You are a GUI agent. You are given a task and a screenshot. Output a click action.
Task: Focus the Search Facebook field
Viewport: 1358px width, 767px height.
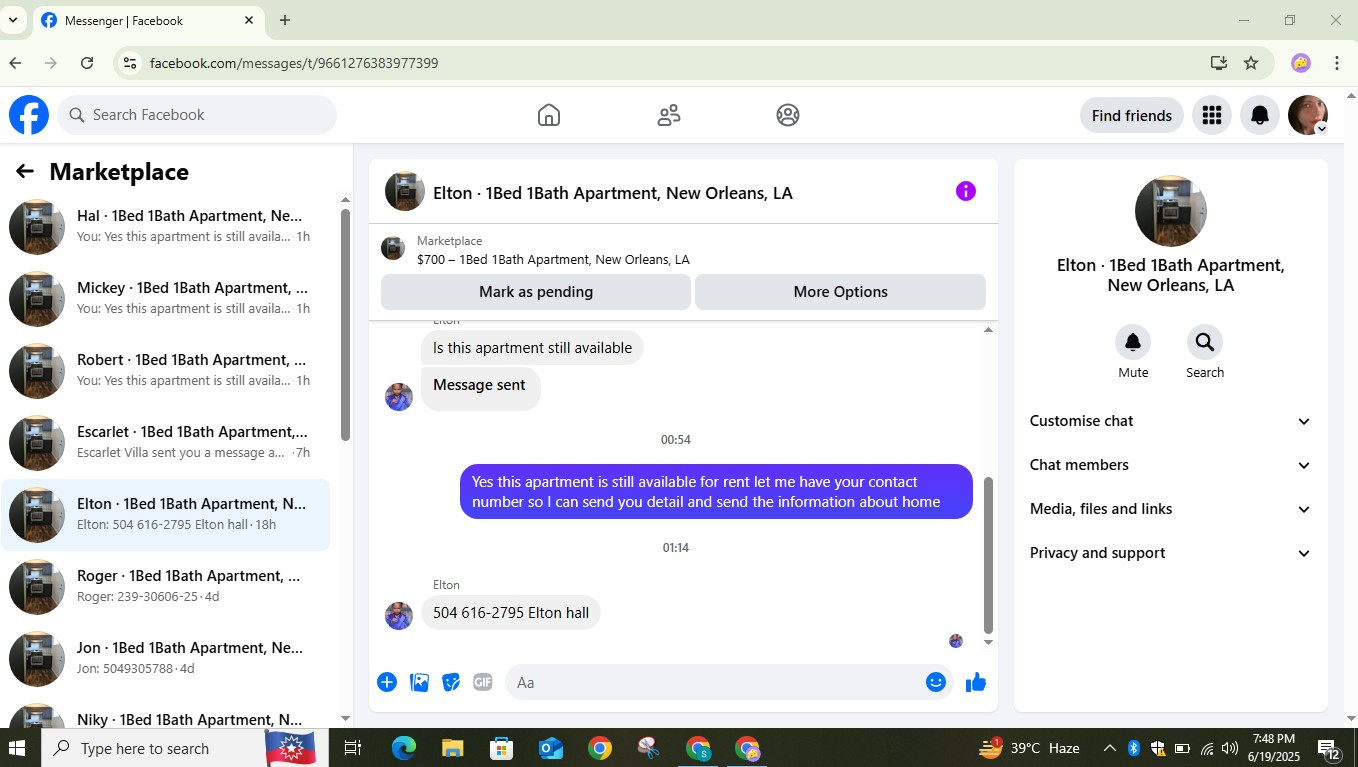coord(197,115)
